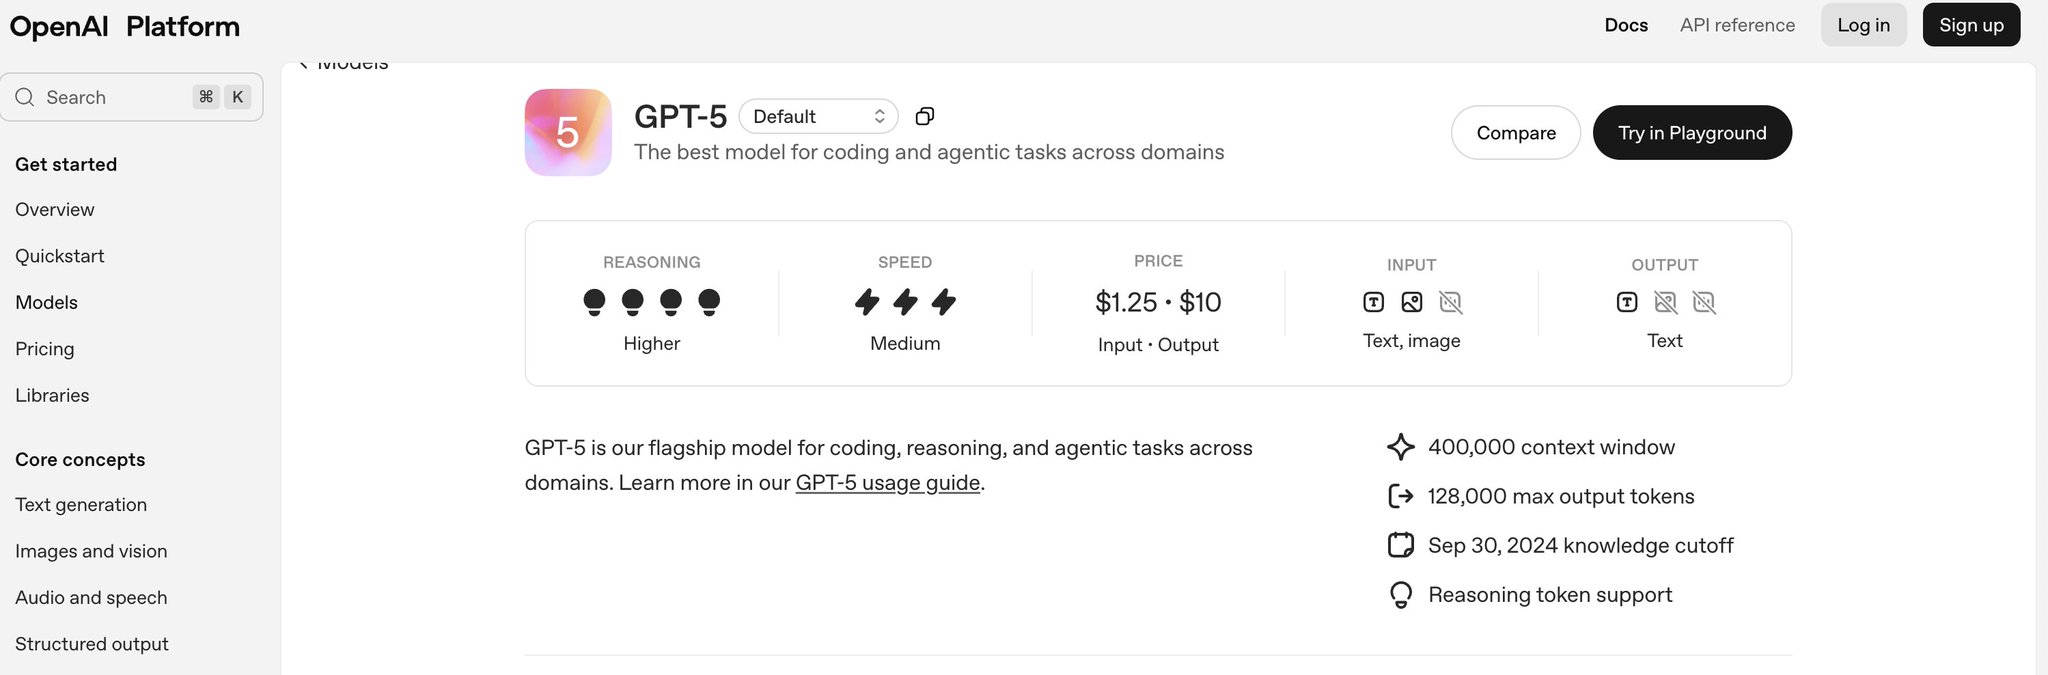Open the GPT-5 usage guide link
The height and width of the screenshot is (675, 2048).
888,483
